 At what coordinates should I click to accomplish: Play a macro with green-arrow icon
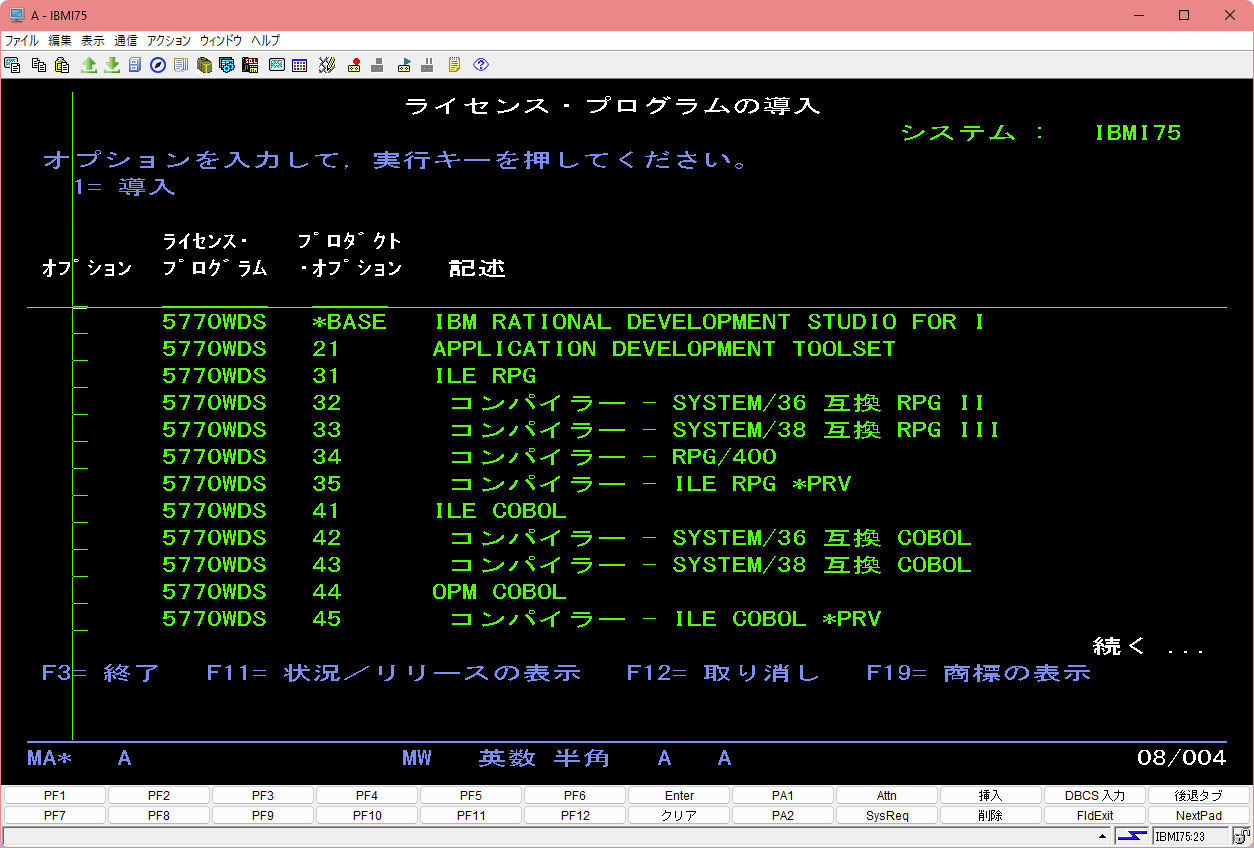pos(404,65)
